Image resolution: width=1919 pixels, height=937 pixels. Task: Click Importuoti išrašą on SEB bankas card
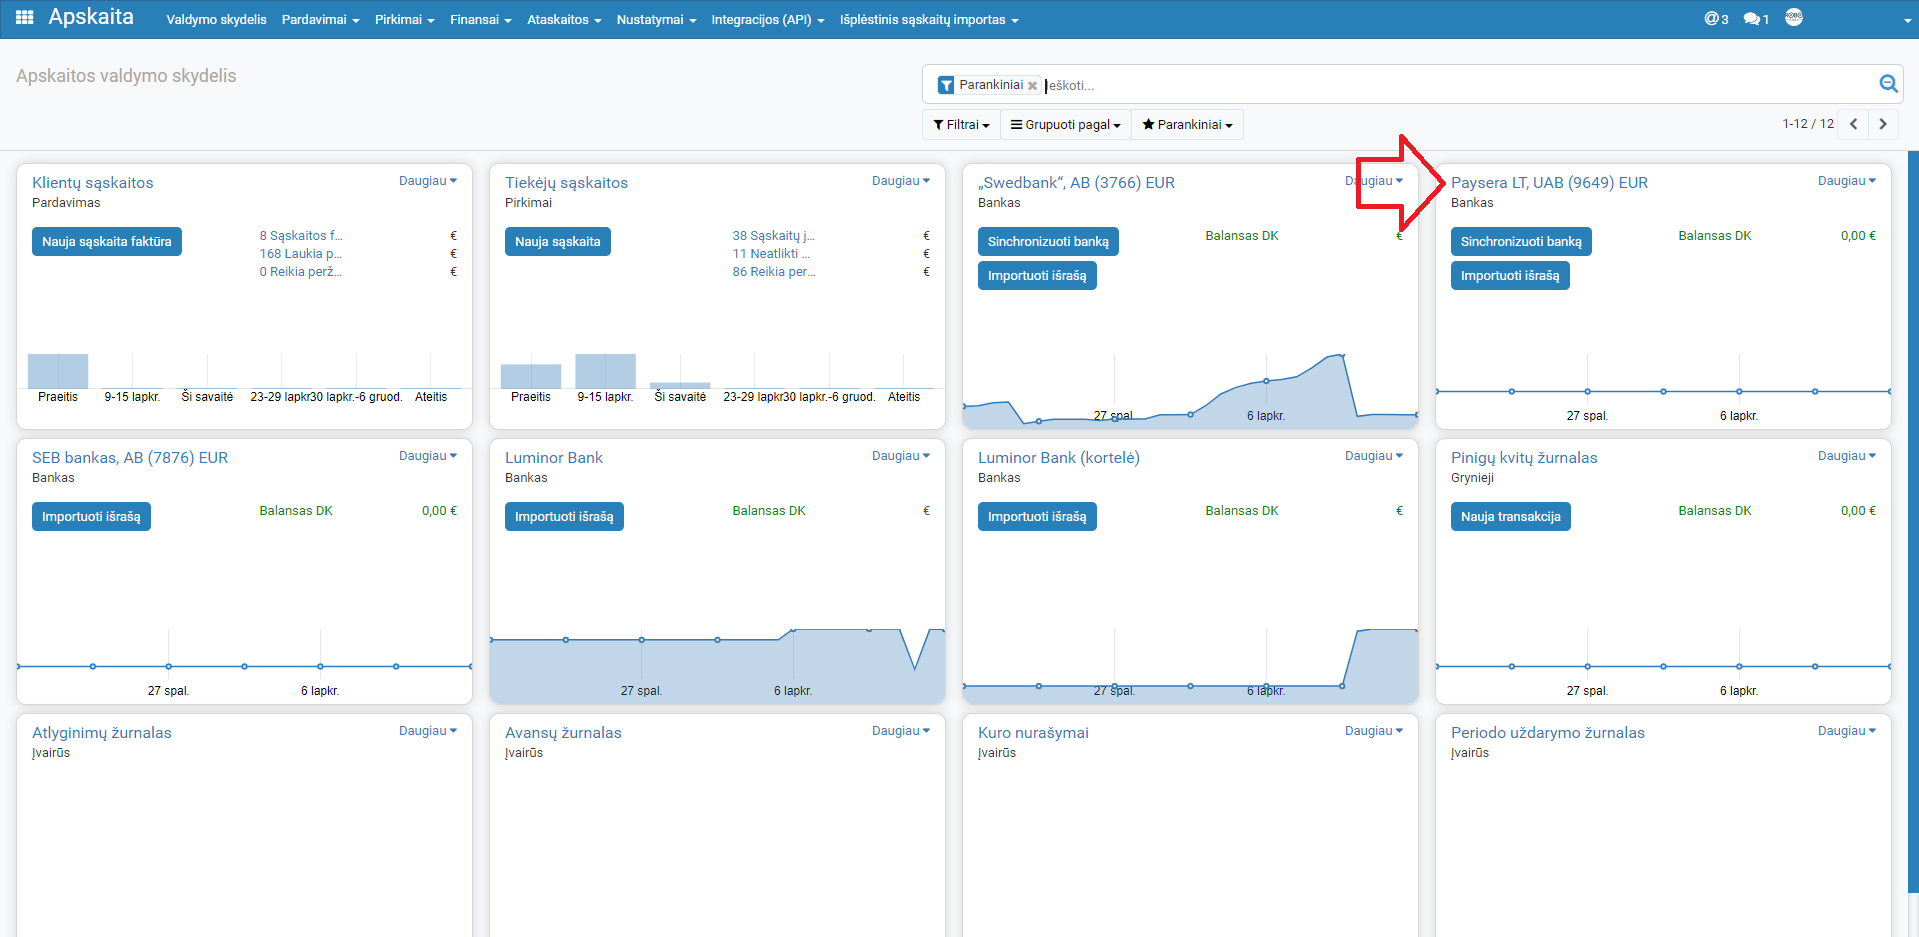91,517
